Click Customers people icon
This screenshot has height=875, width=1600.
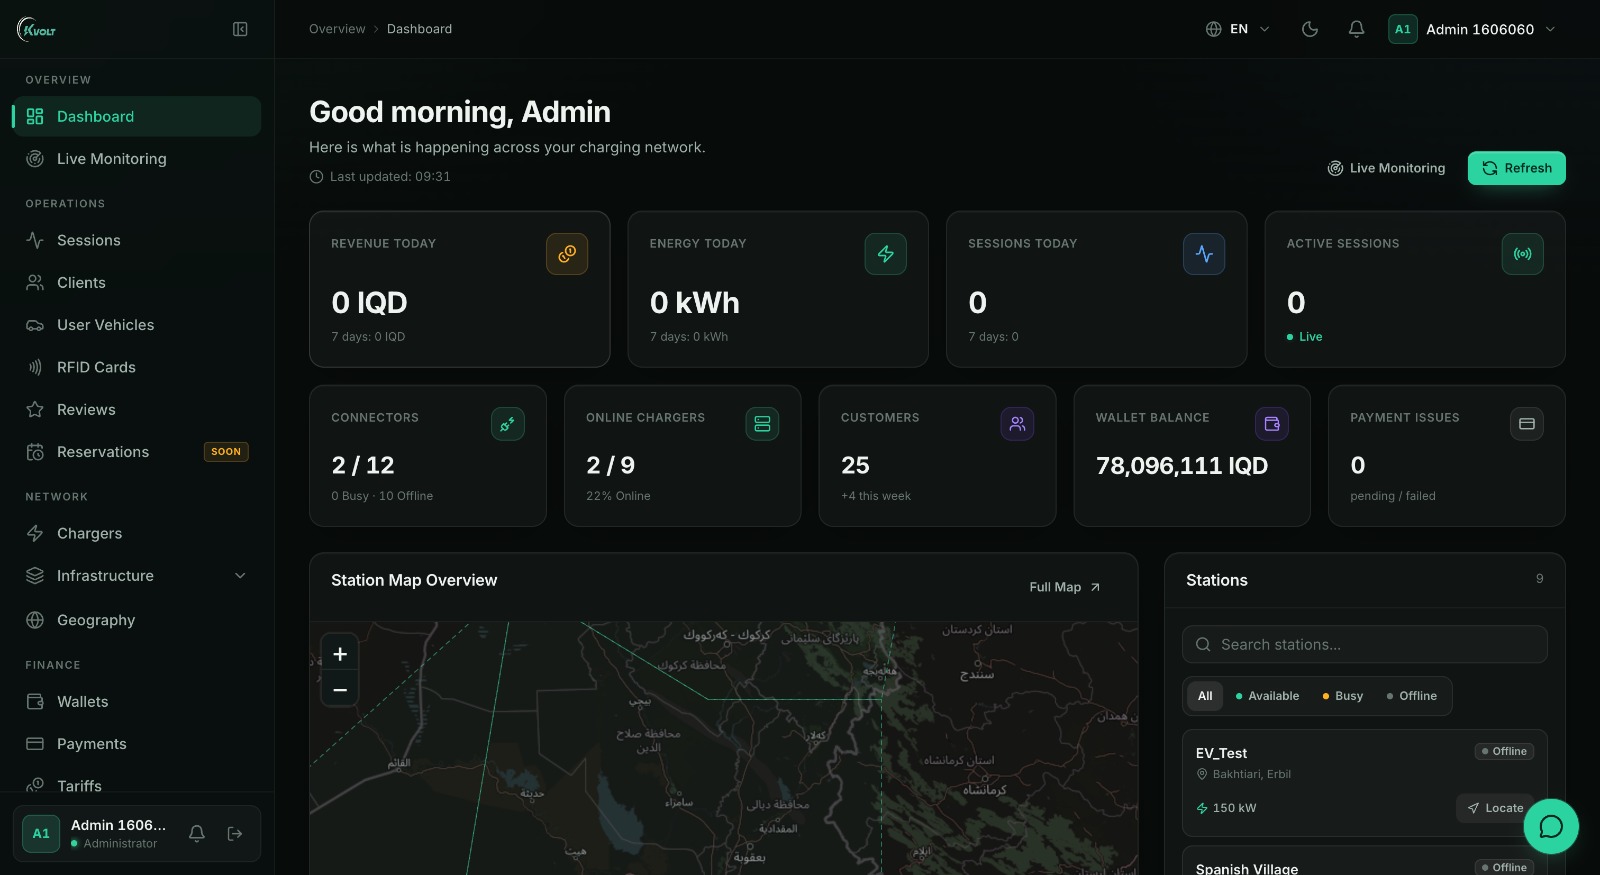[x=1017, y=424]
